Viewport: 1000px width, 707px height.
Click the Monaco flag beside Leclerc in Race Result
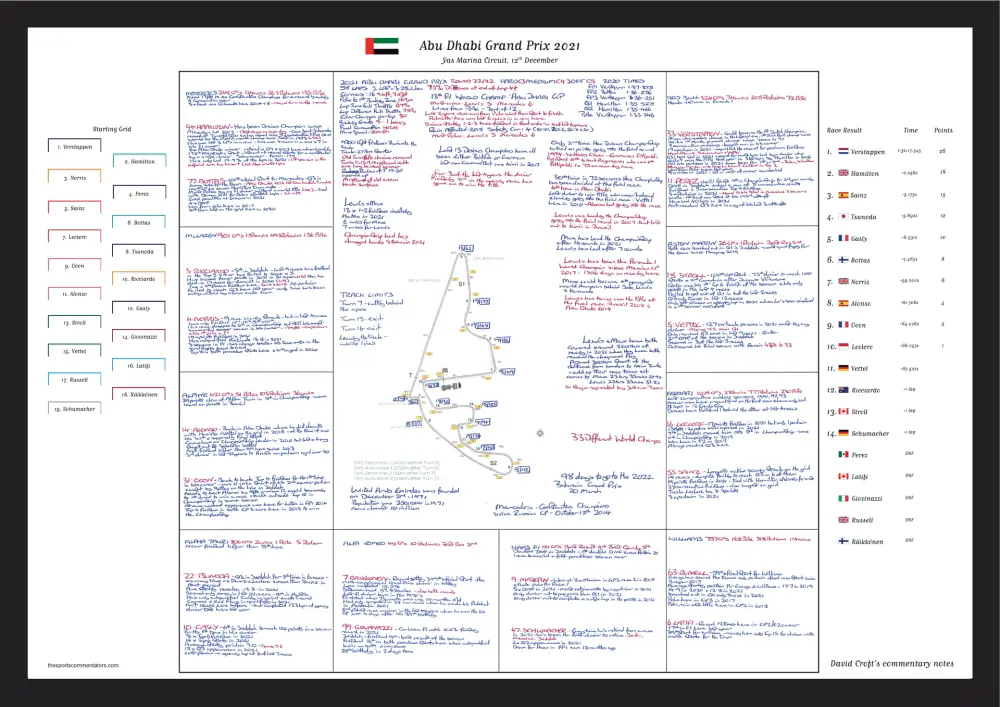[x=843, y=347]
